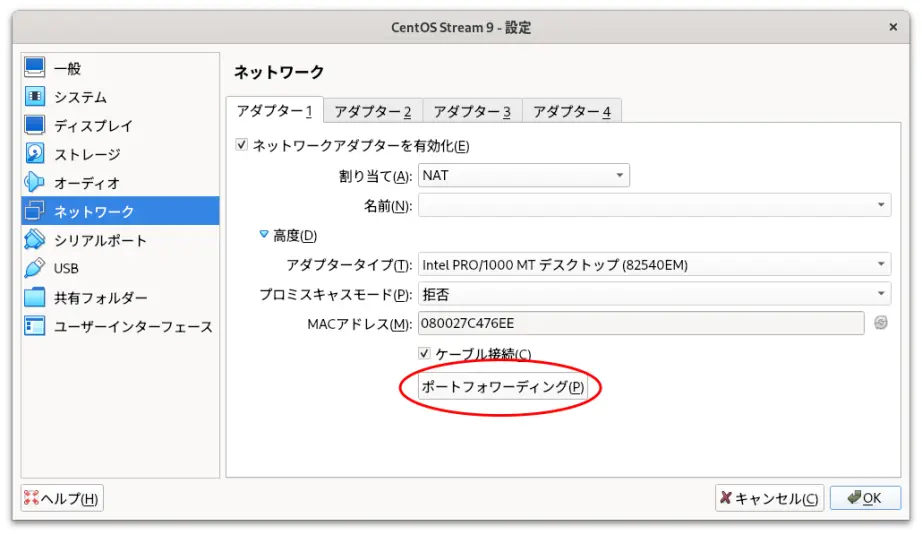Select the シリアルポート connector icon
This screenshot has height=535, width=922.
click(35, 239)
